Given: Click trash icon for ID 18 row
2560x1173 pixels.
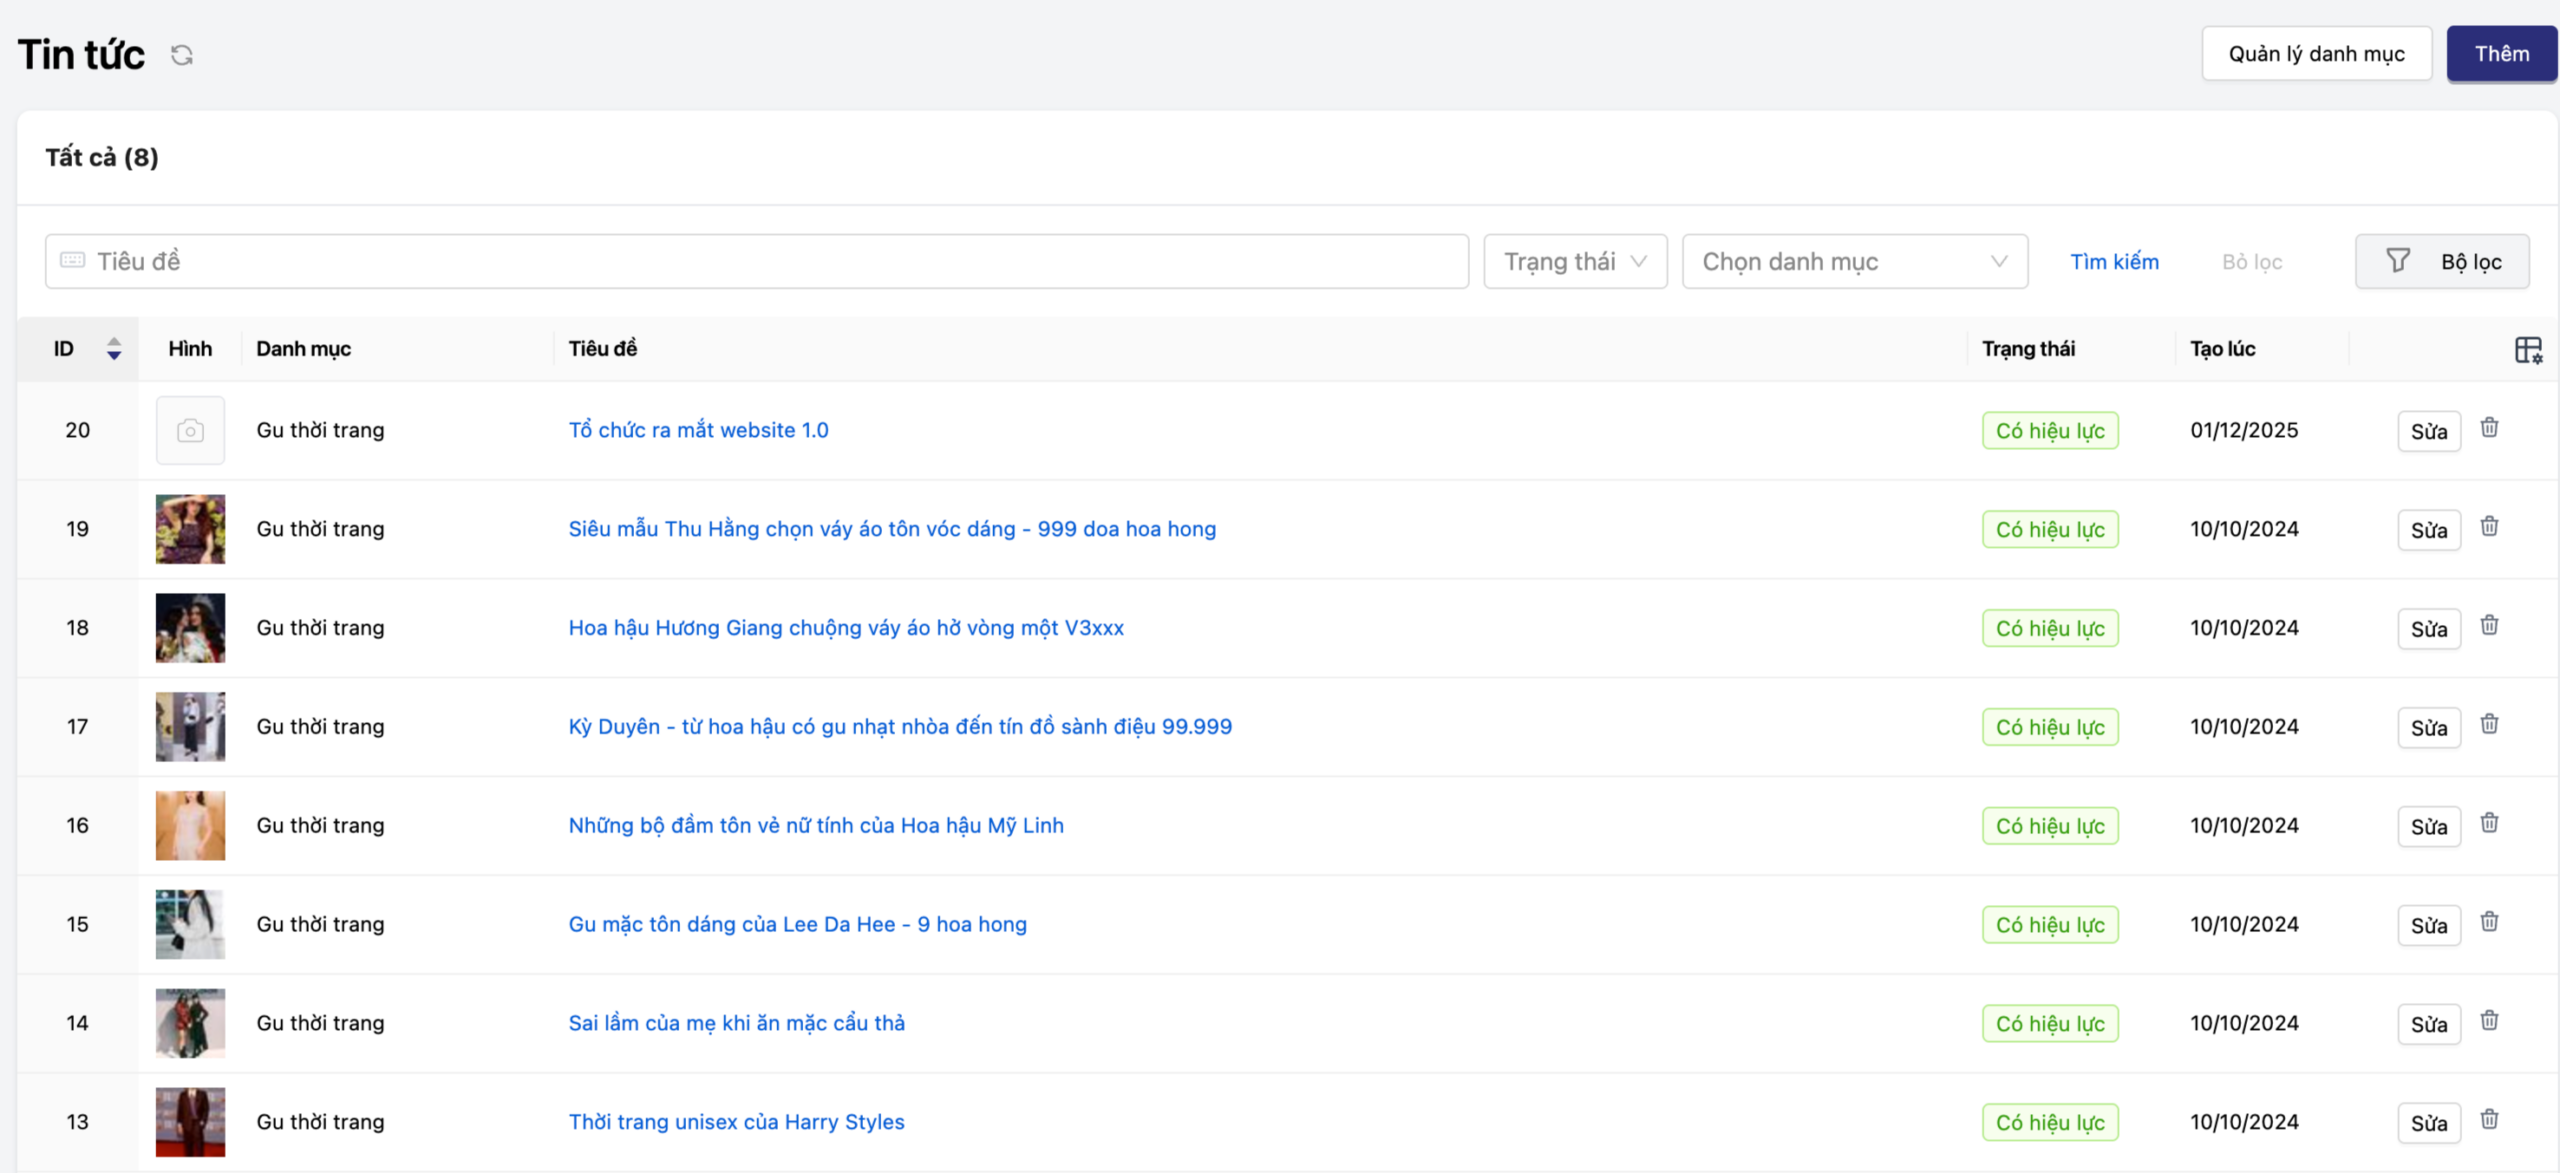Looking at the screenshot, I should coord(2489,626).
